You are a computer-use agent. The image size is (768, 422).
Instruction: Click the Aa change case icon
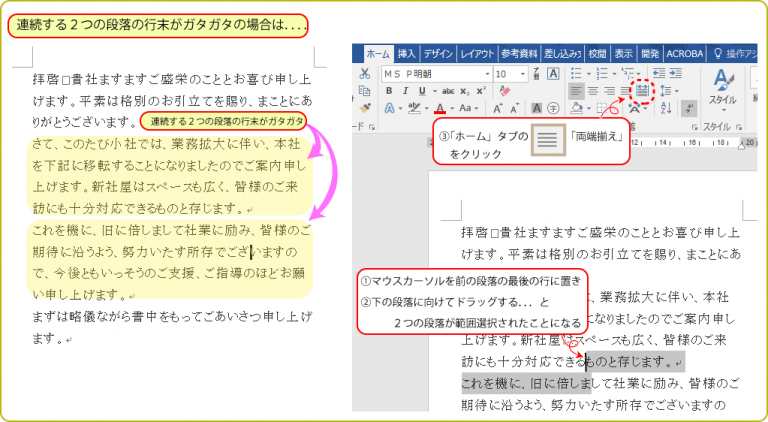pyautogui.click(x=465, y=108)
